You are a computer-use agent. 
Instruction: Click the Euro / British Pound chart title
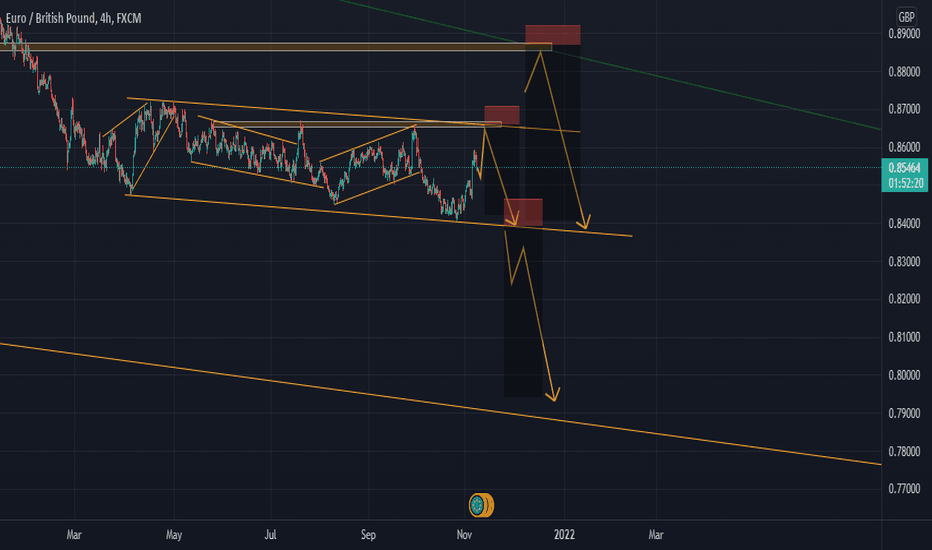point(74,18)
